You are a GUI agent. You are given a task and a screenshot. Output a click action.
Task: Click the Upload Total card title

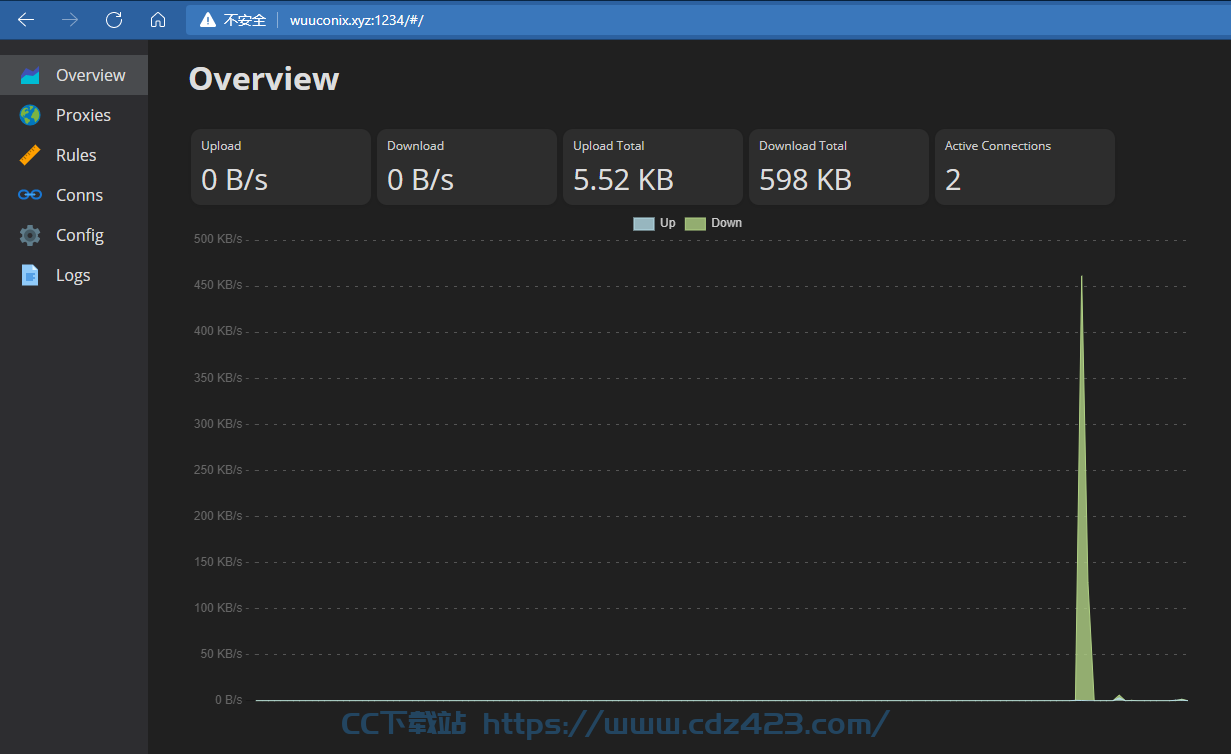pos(609,146)
